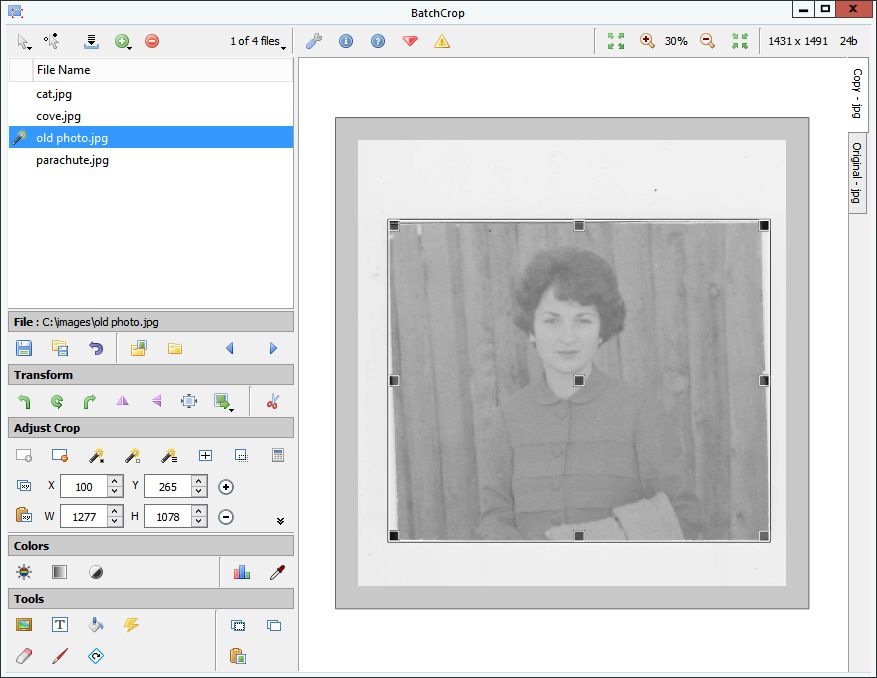Click the scissors crop icon
877x678 pixels.
click(x=272, y=401)
